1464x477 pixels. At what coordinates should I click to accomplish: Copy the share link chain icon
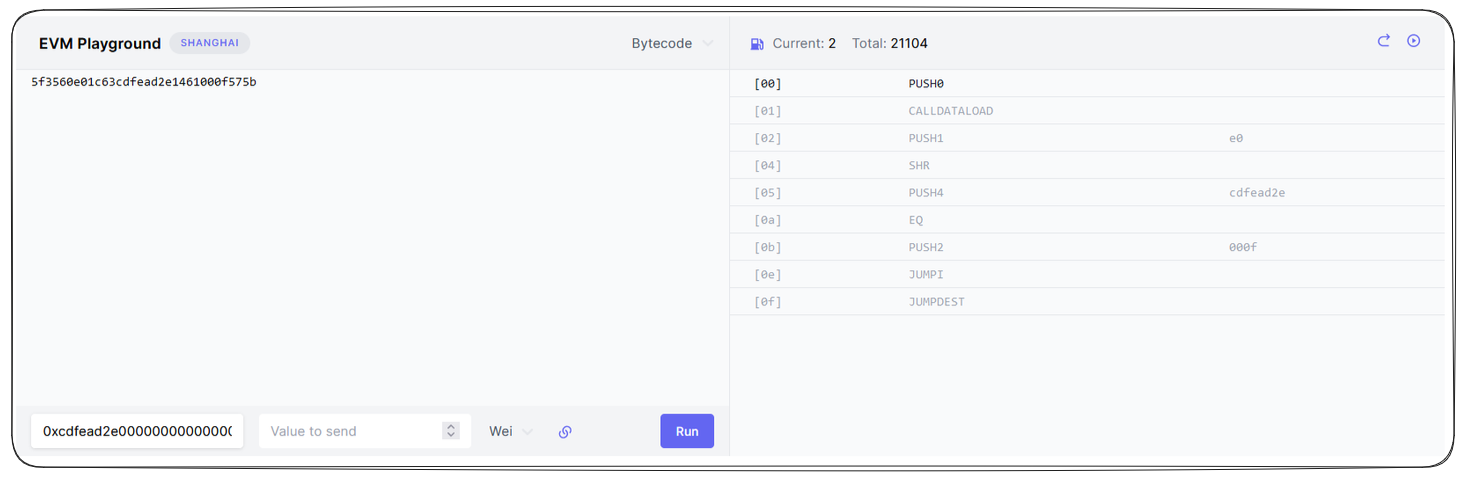point(565,432)
